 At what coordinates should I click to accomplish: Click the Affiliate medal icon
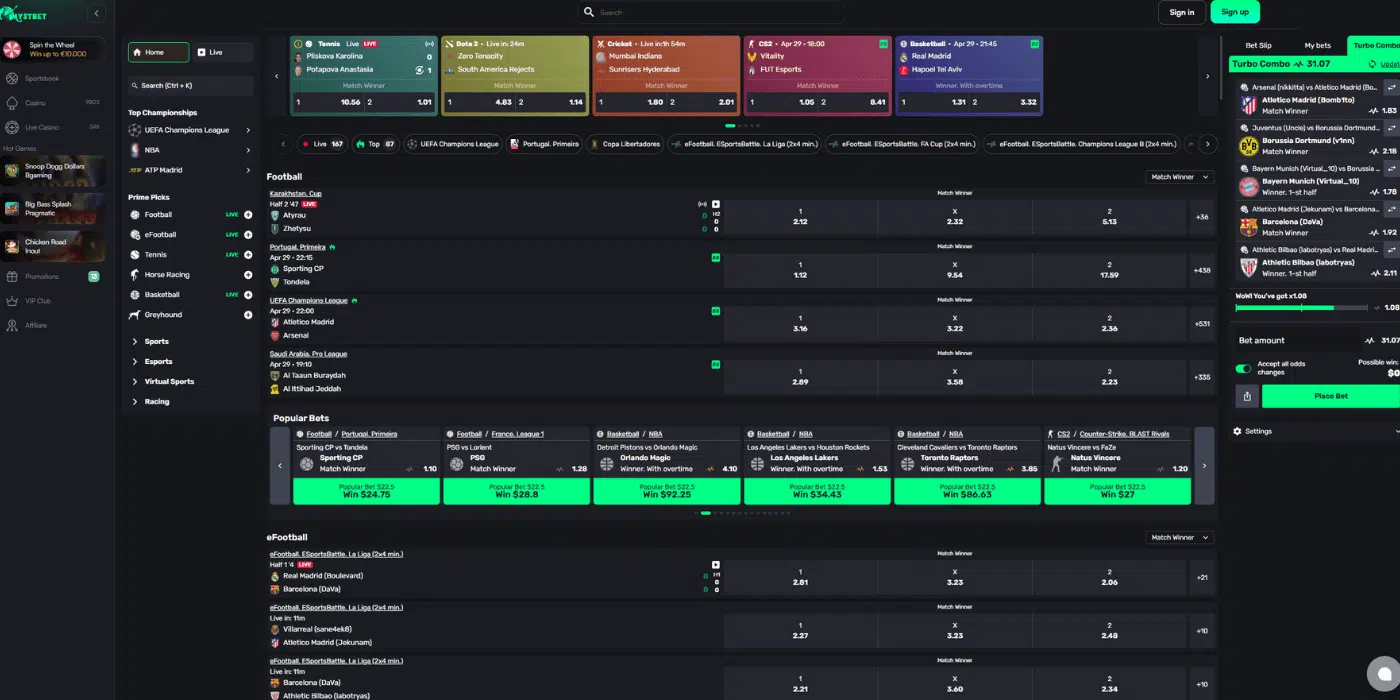click(x=12, y=325)
